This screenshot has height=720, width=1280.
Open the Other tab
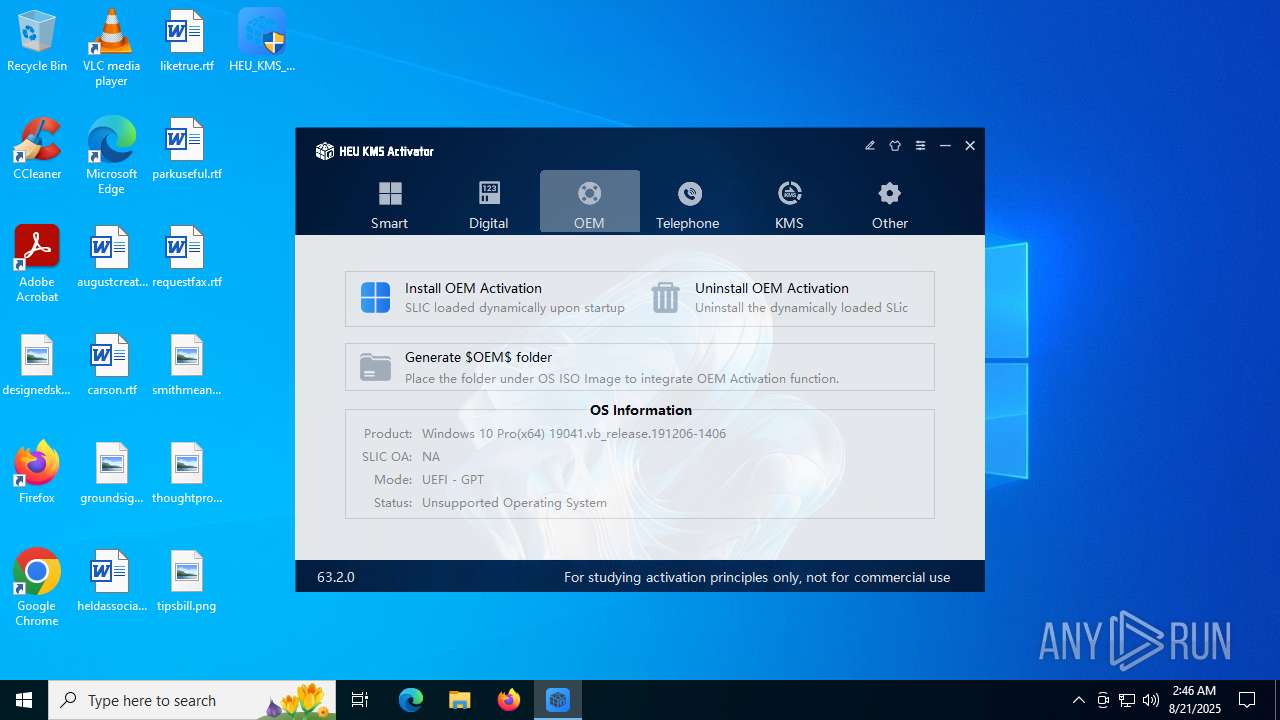pyautogui.click(x=889, y=203)
